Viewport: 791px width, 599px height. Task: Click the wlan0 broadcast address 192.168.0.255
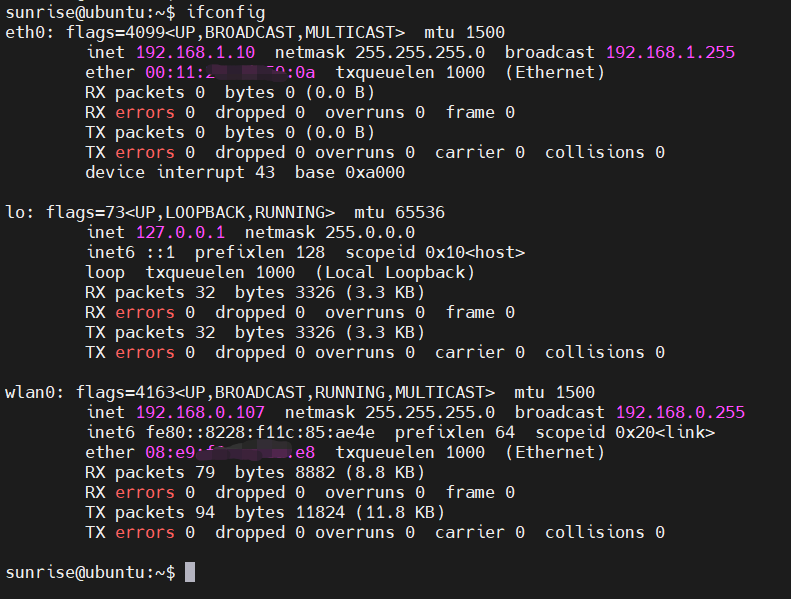tap(680, 412)
